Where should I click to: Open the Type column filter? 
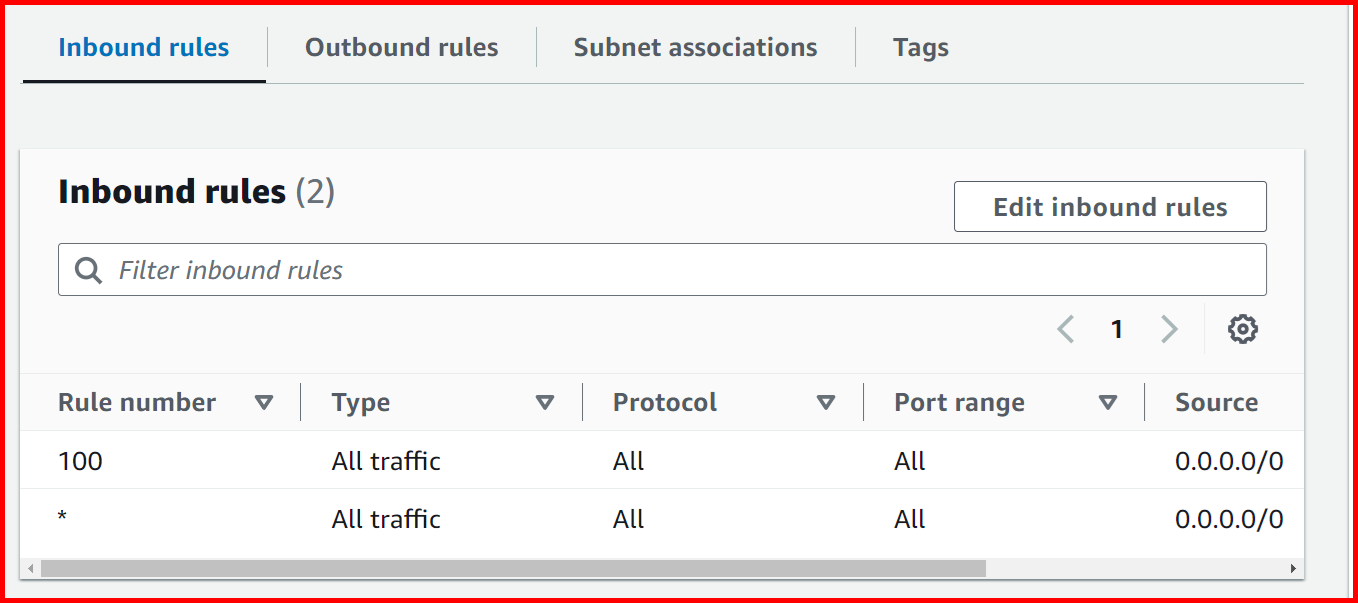[546, 402]
